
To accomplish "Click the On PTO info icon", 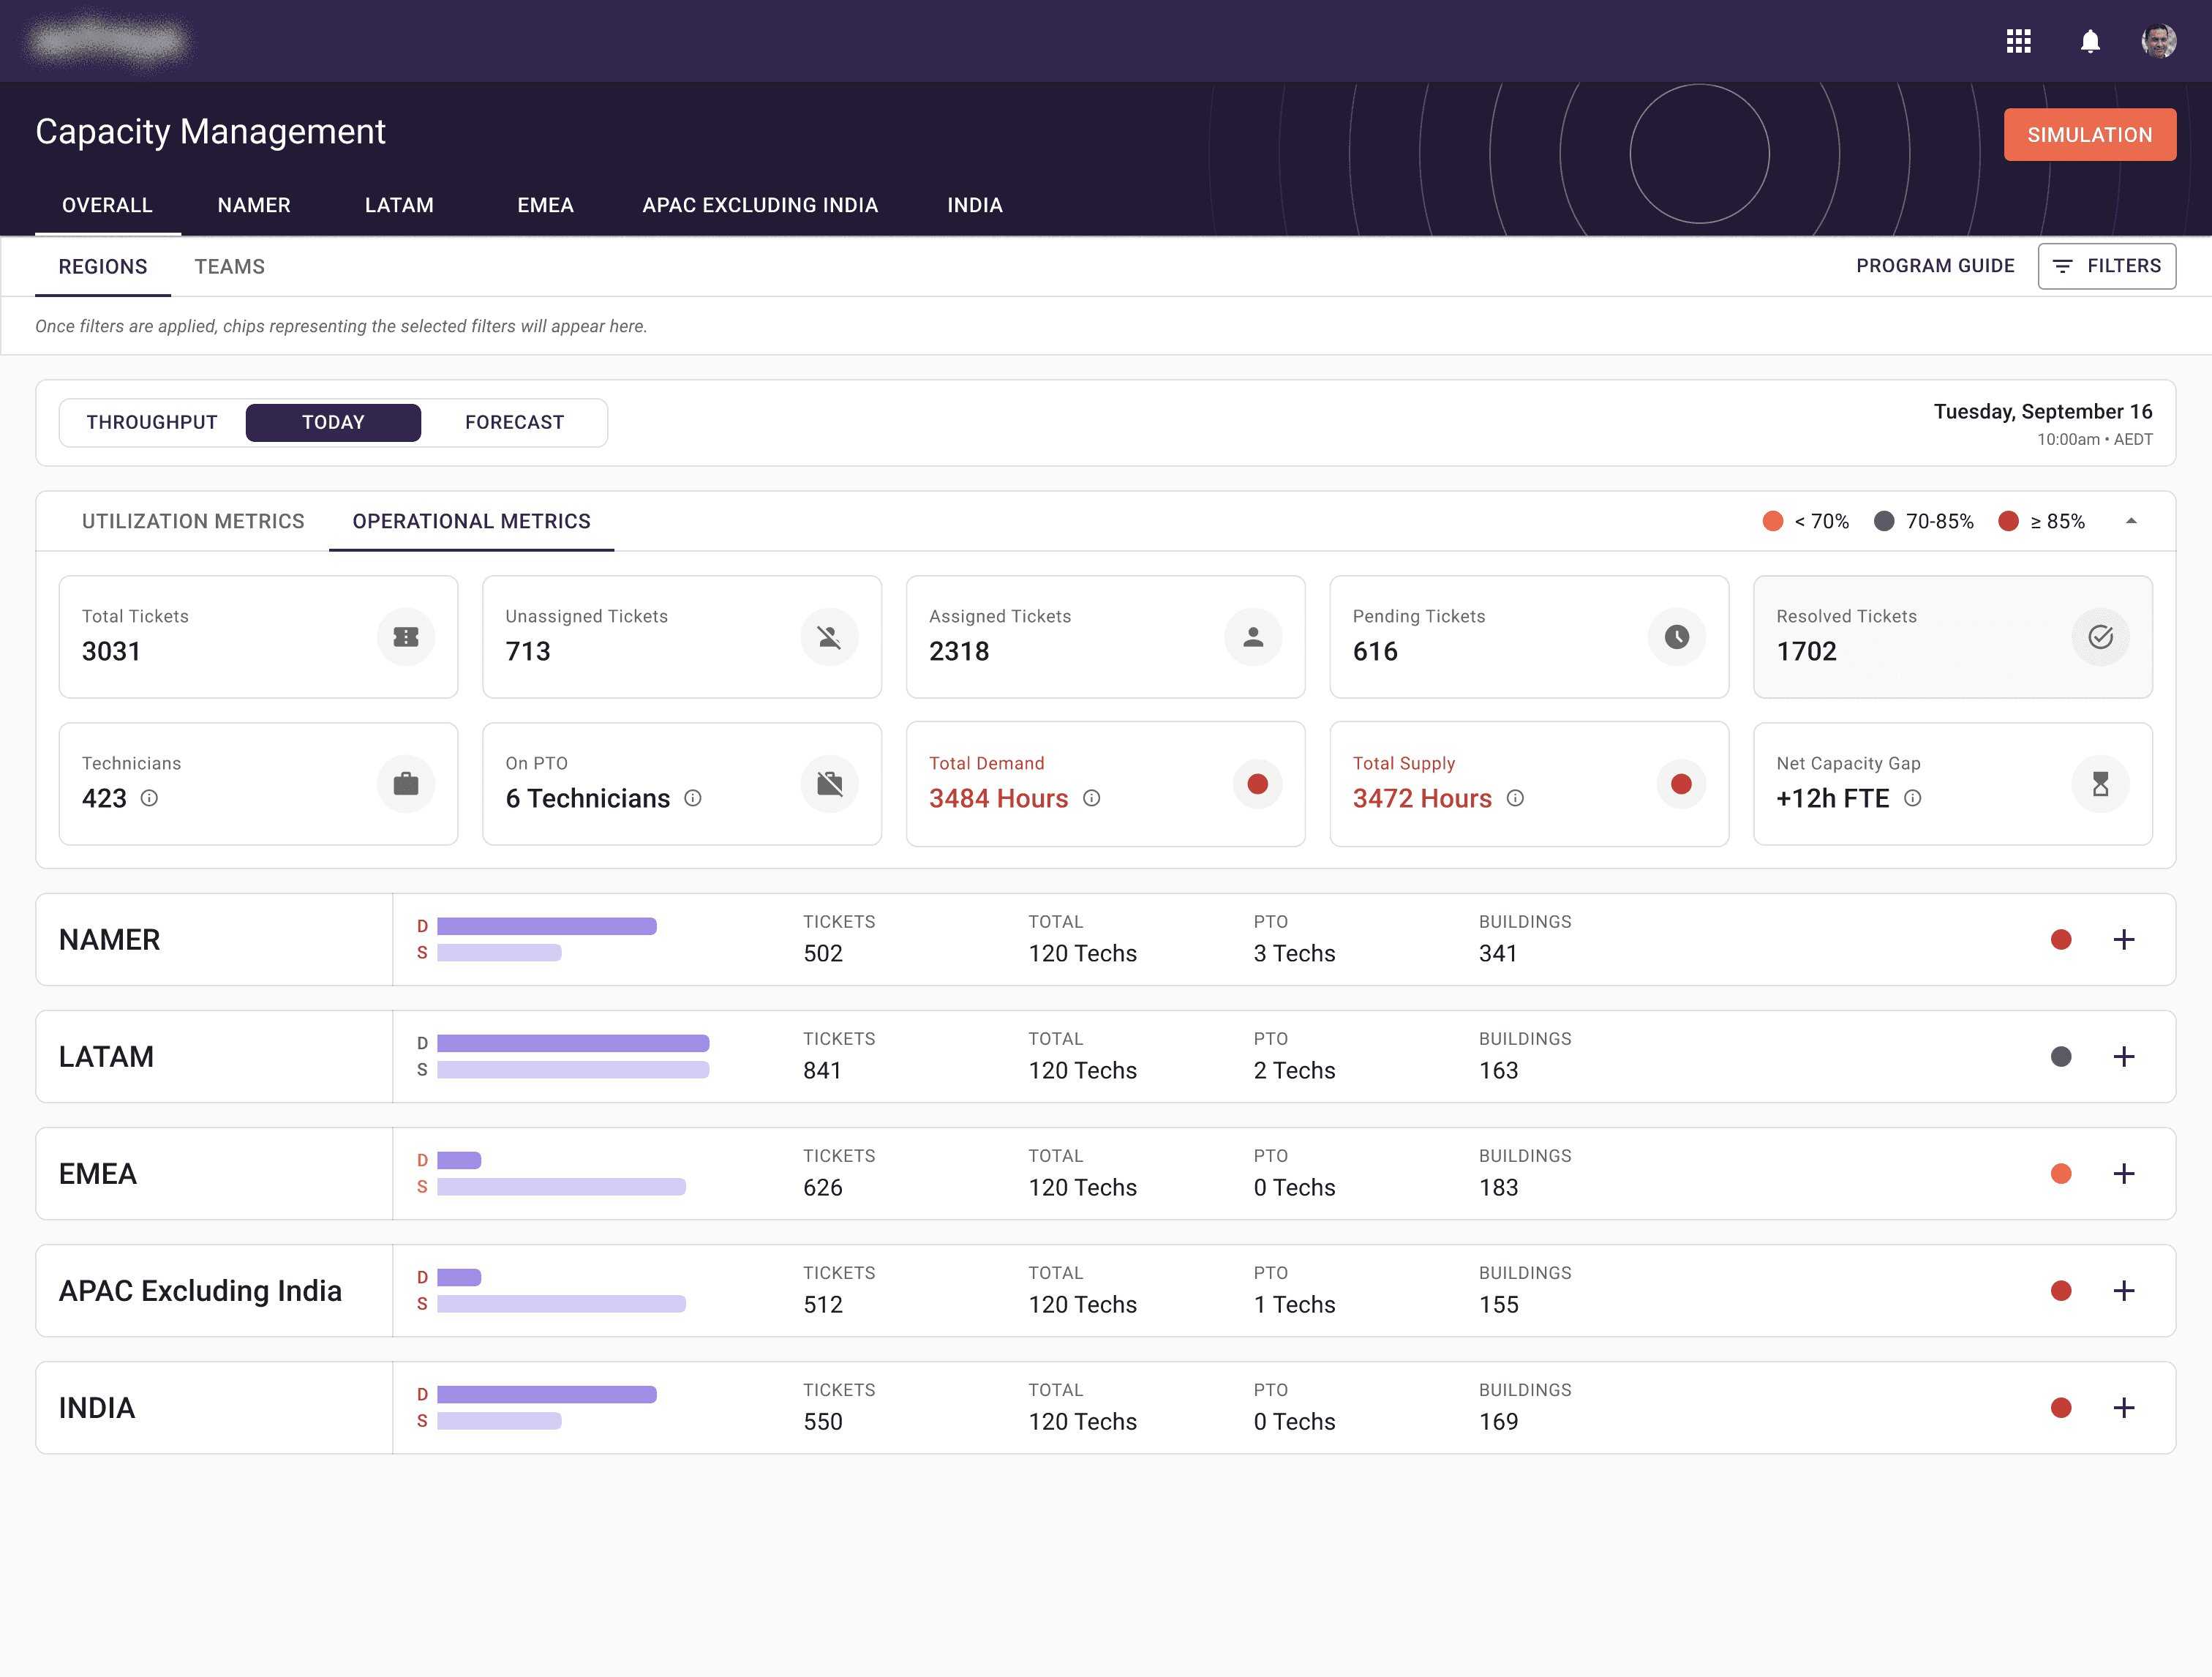I will click(x=693, y=798).
